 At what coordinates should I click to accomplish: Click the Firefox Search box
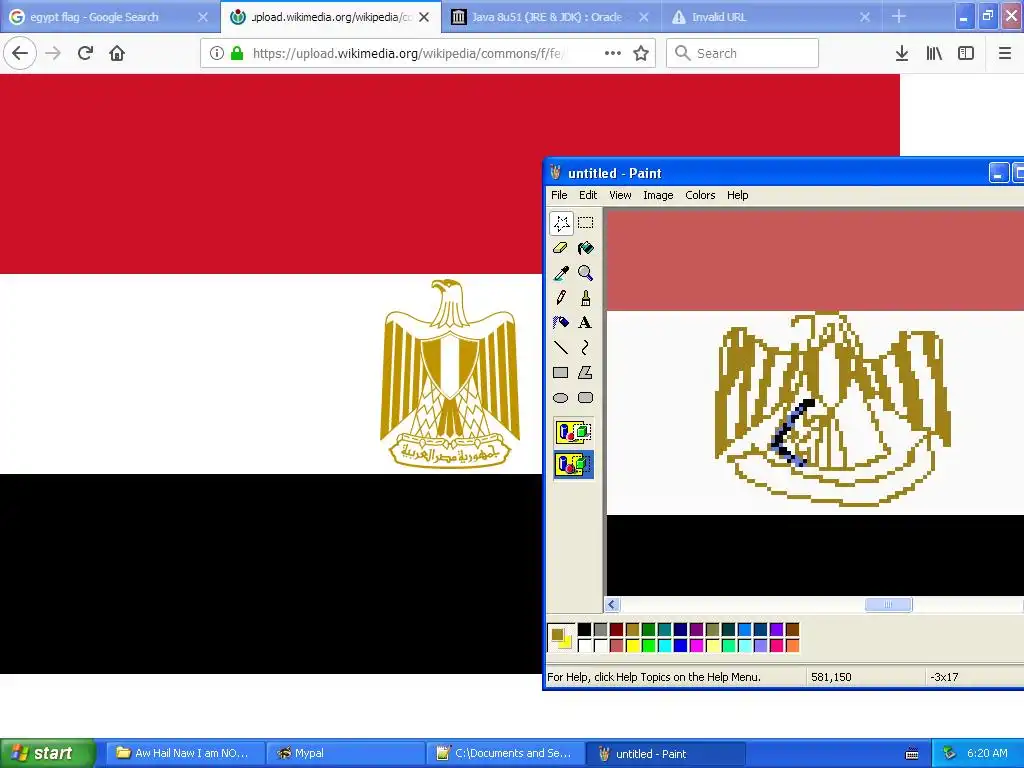[x=743, y=54]
